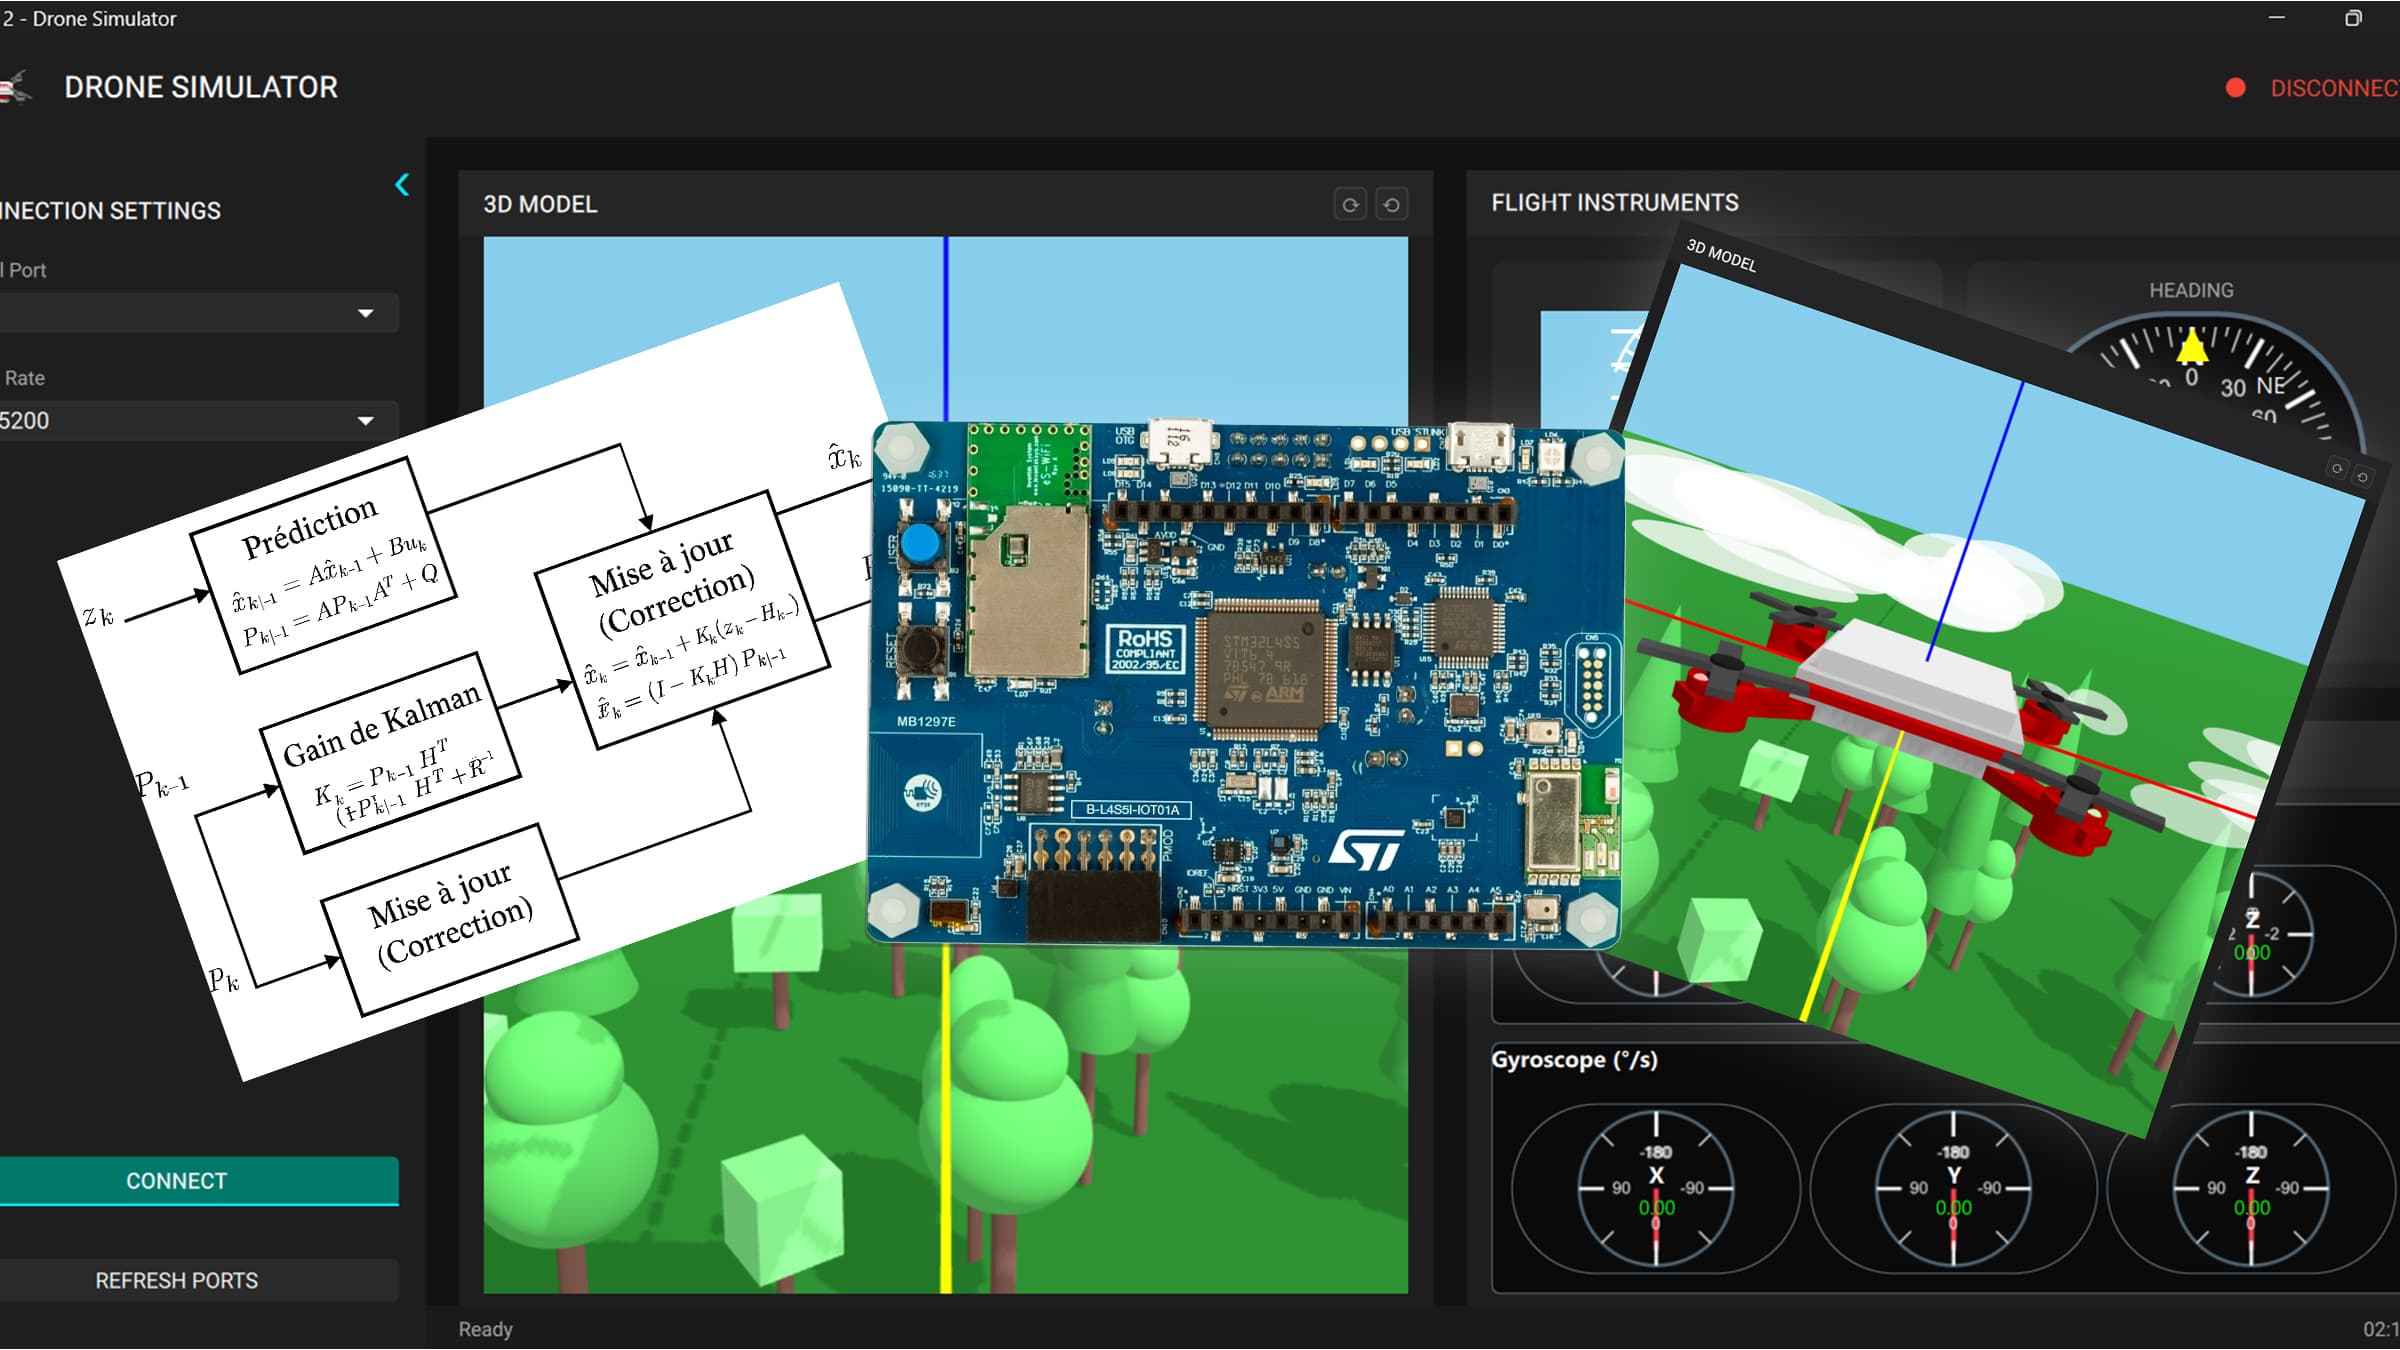Click the drone logo icon beside the title

click(15, 87)
